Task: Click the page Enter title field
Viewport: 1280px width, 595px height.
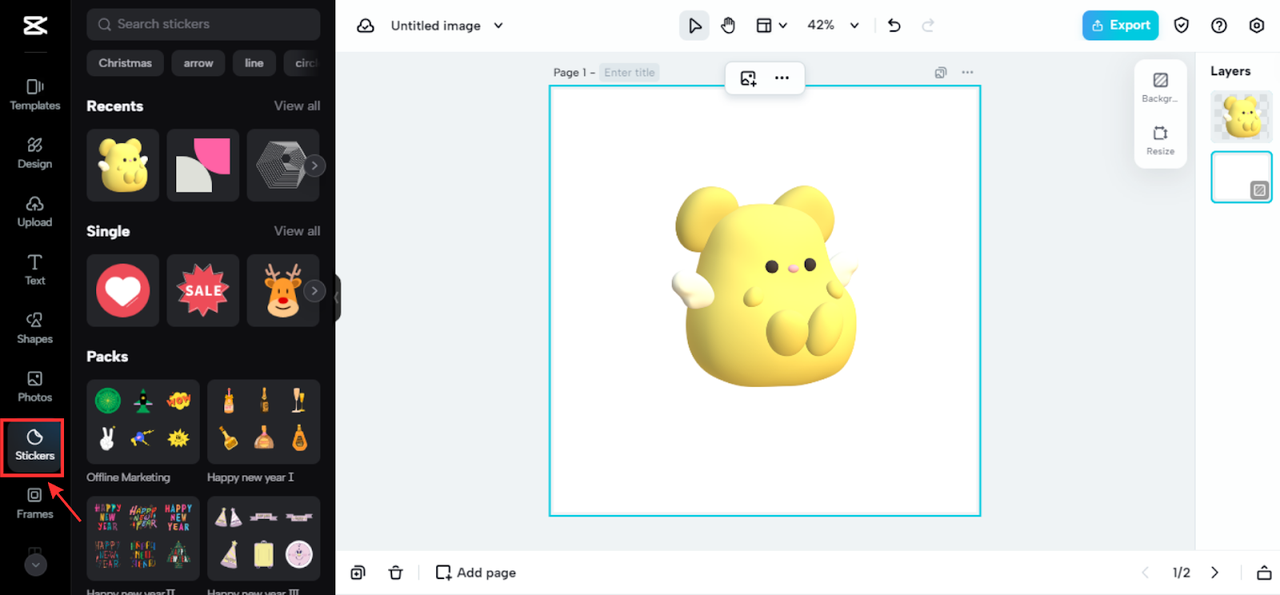Action: tap(629, 73)
